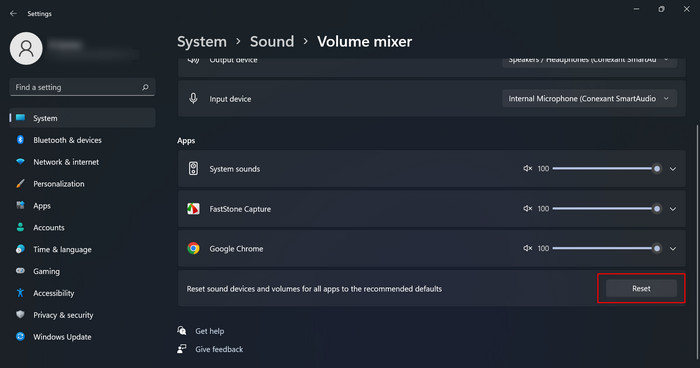Click the microphone icon beside Input device
Image resolution: width=700 pixels, height=368 pixels.
(193, 98)
